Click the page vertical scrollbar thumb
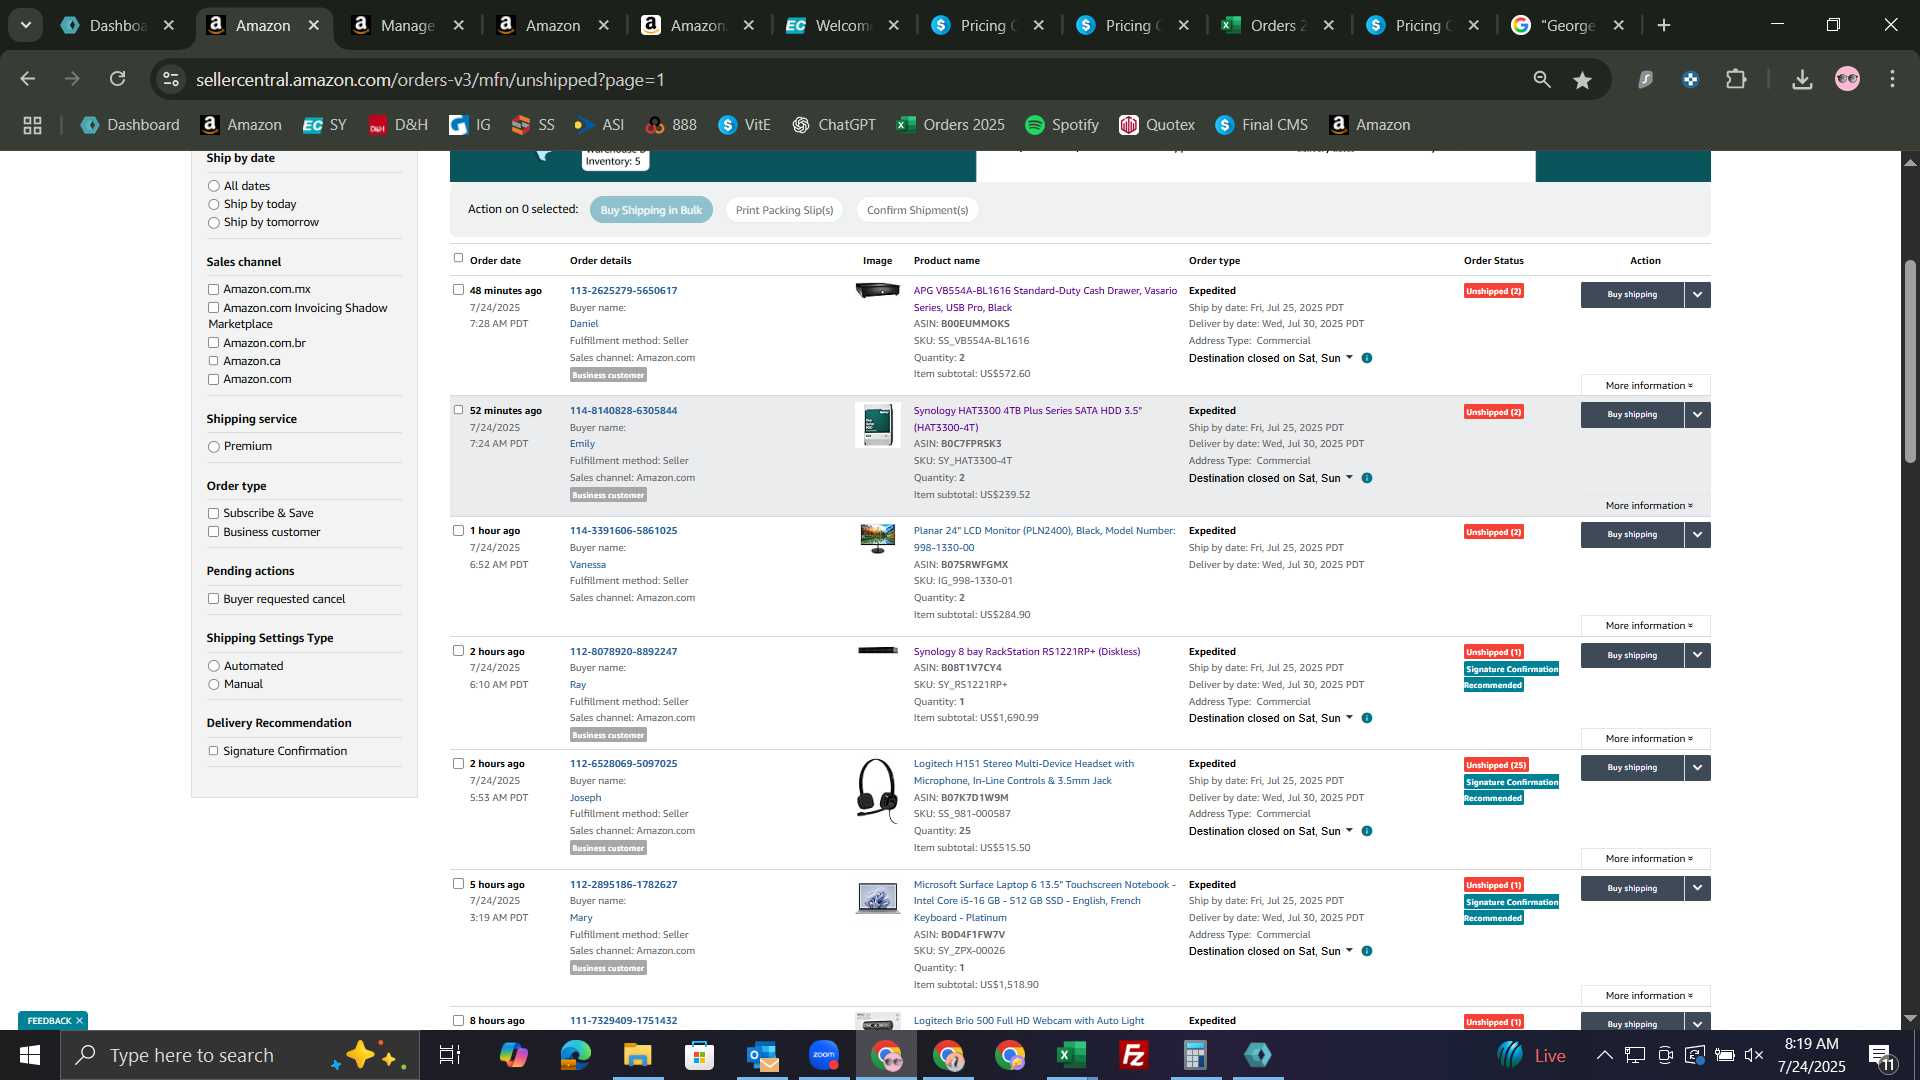Screen dimensions: 1920x1080 (x=1910, y=360)
